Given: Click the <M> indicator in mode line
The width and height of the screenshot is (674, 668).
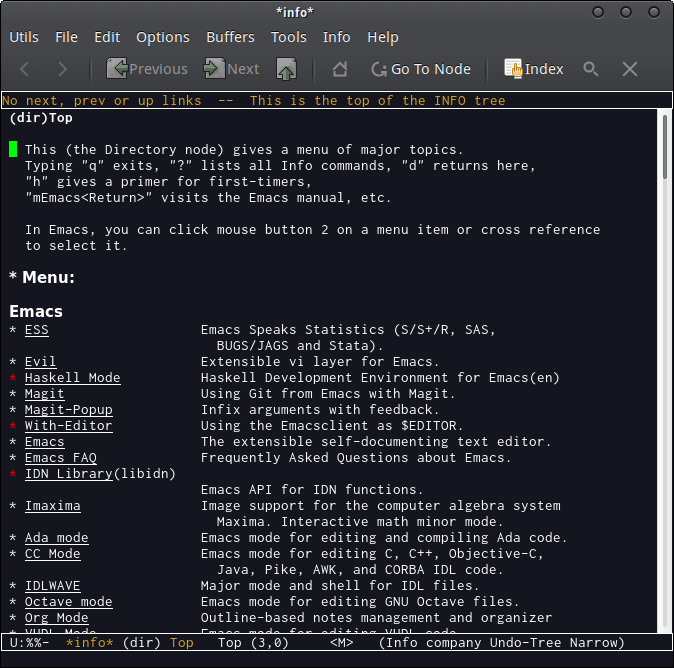Looking at the screenshot, I should pos(342,643).
